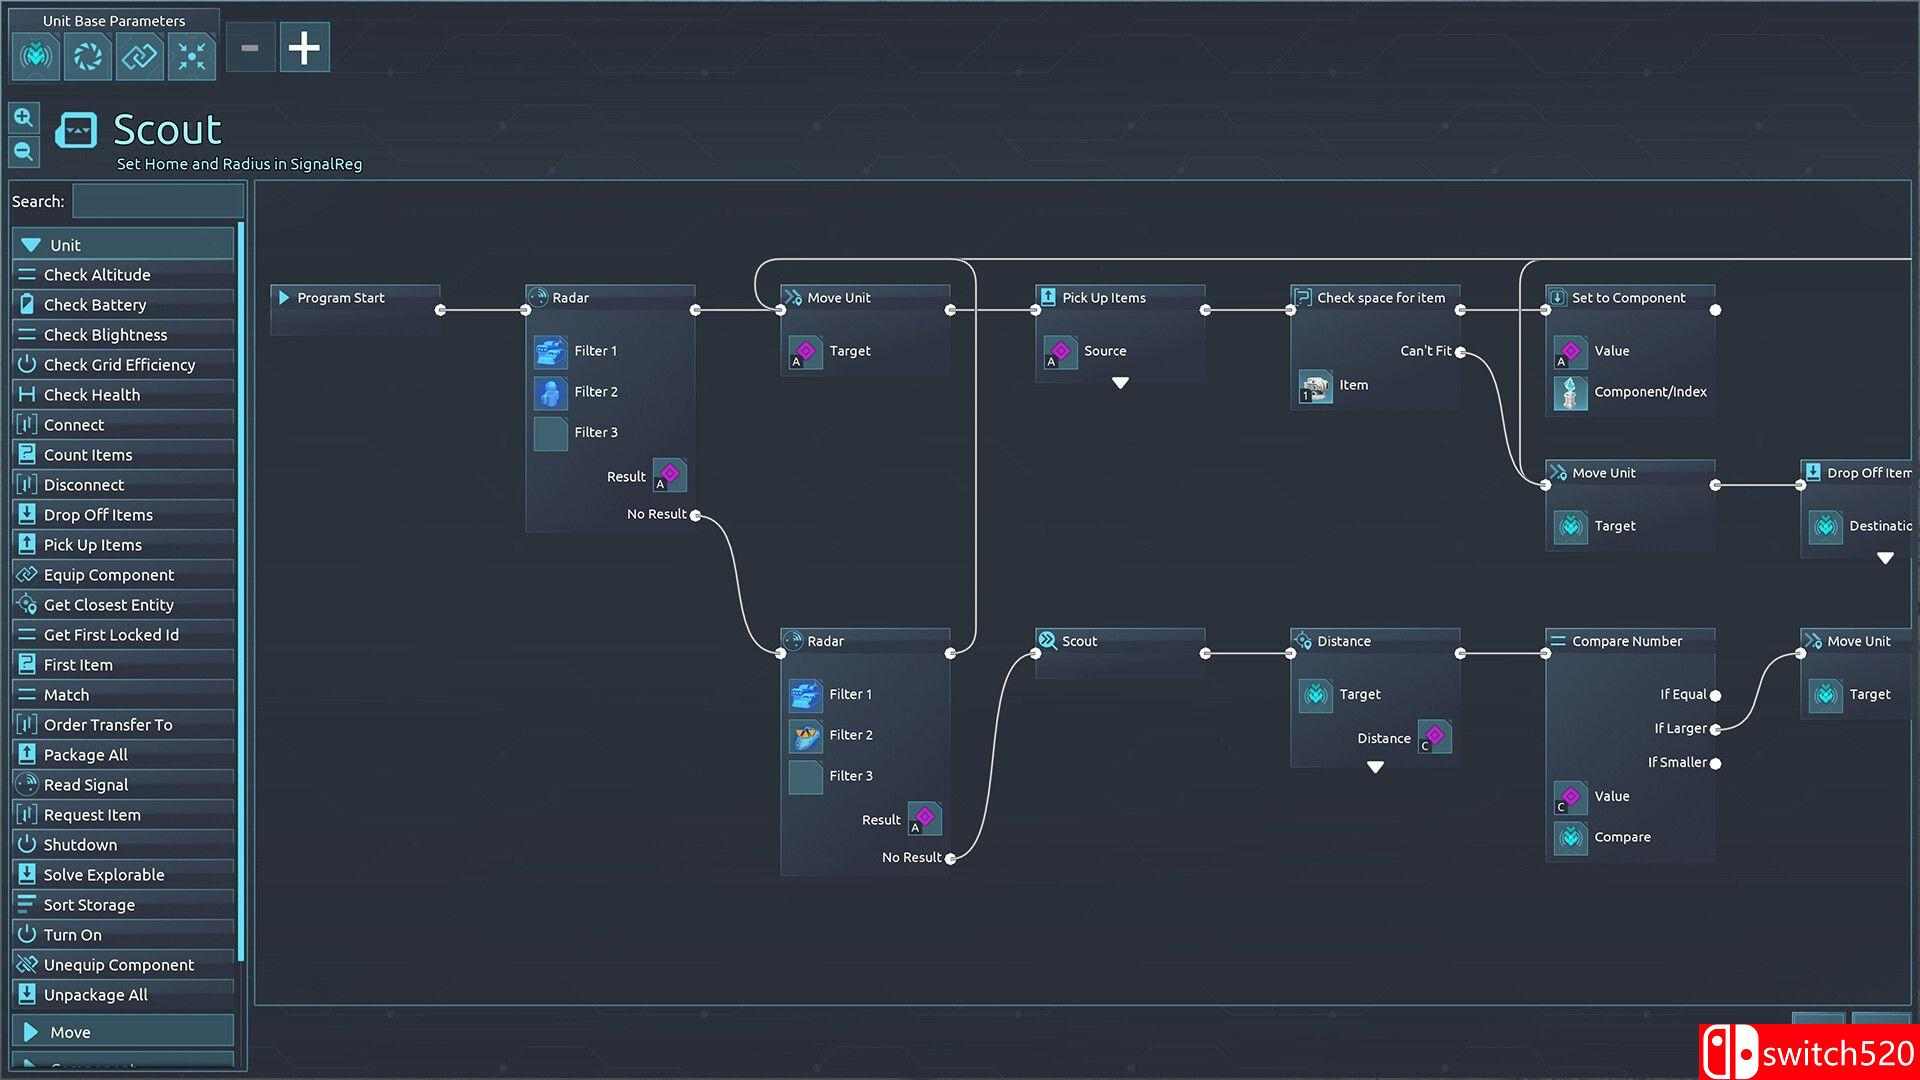1920x1080 pixels.
Task: Click Filter 2 icon in top Radar node
Action: pyautogui.click(x=551, y=393)
